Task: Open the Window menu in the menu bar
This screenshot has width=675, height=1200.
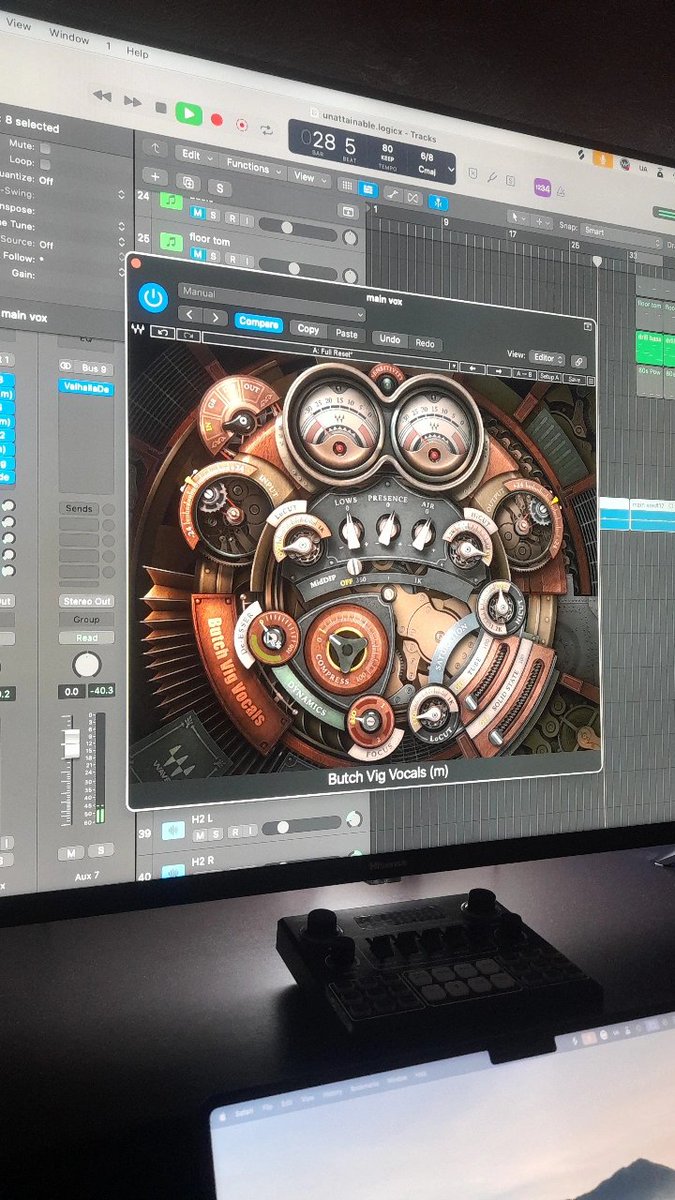Action: [69, 37]
